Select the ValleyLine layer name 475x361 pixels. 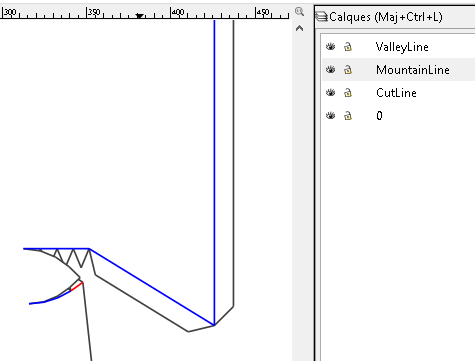pyautogui.click(x=402, y=47)
